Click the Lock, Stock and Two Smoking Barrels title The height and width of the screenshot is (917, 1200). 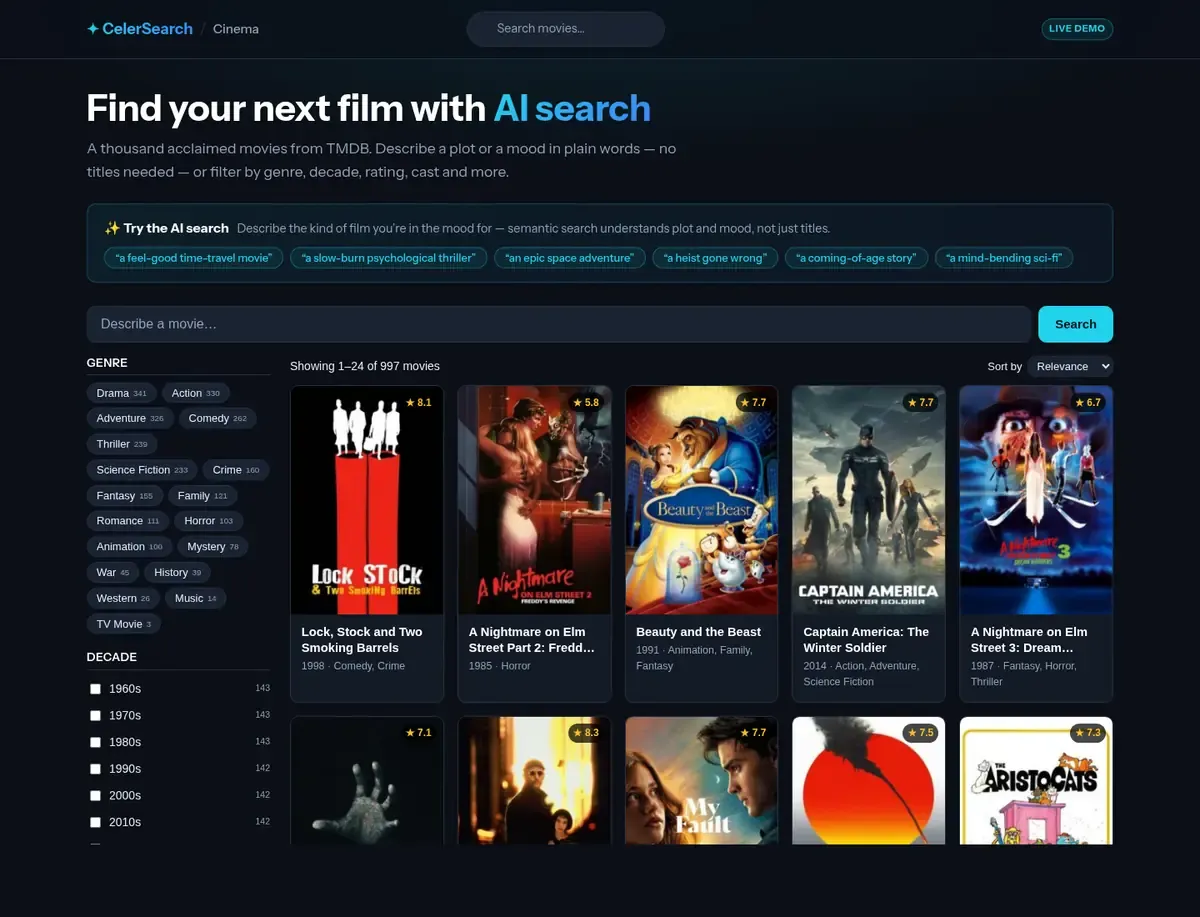click(x=361, y=640)
